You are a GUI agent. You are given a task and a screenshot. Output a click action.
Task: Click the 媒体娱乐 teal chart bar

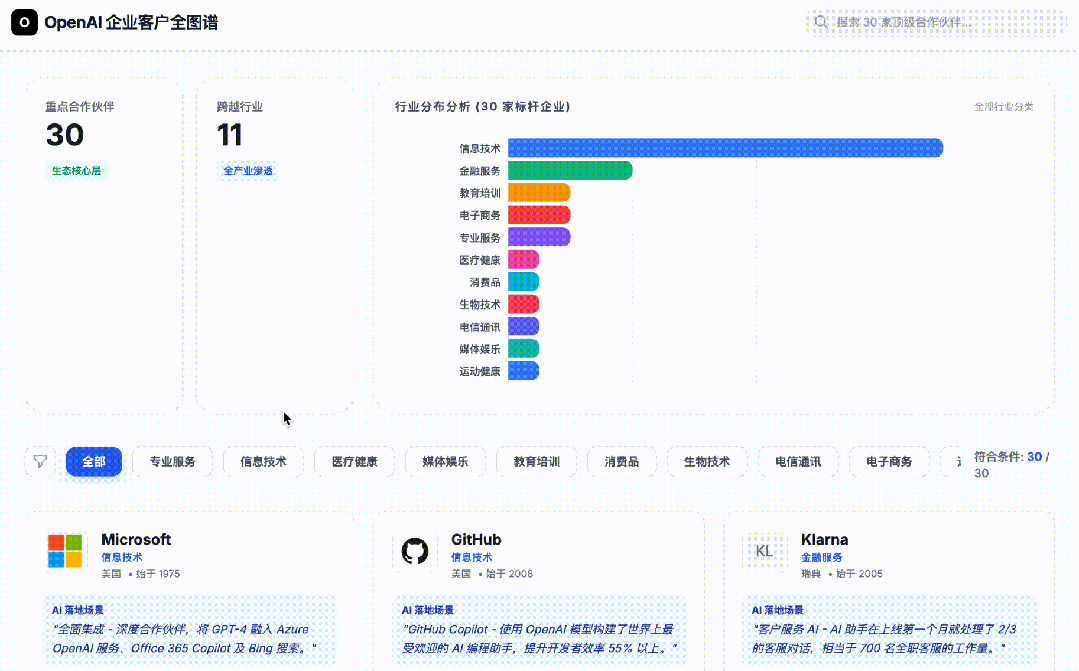524,349
